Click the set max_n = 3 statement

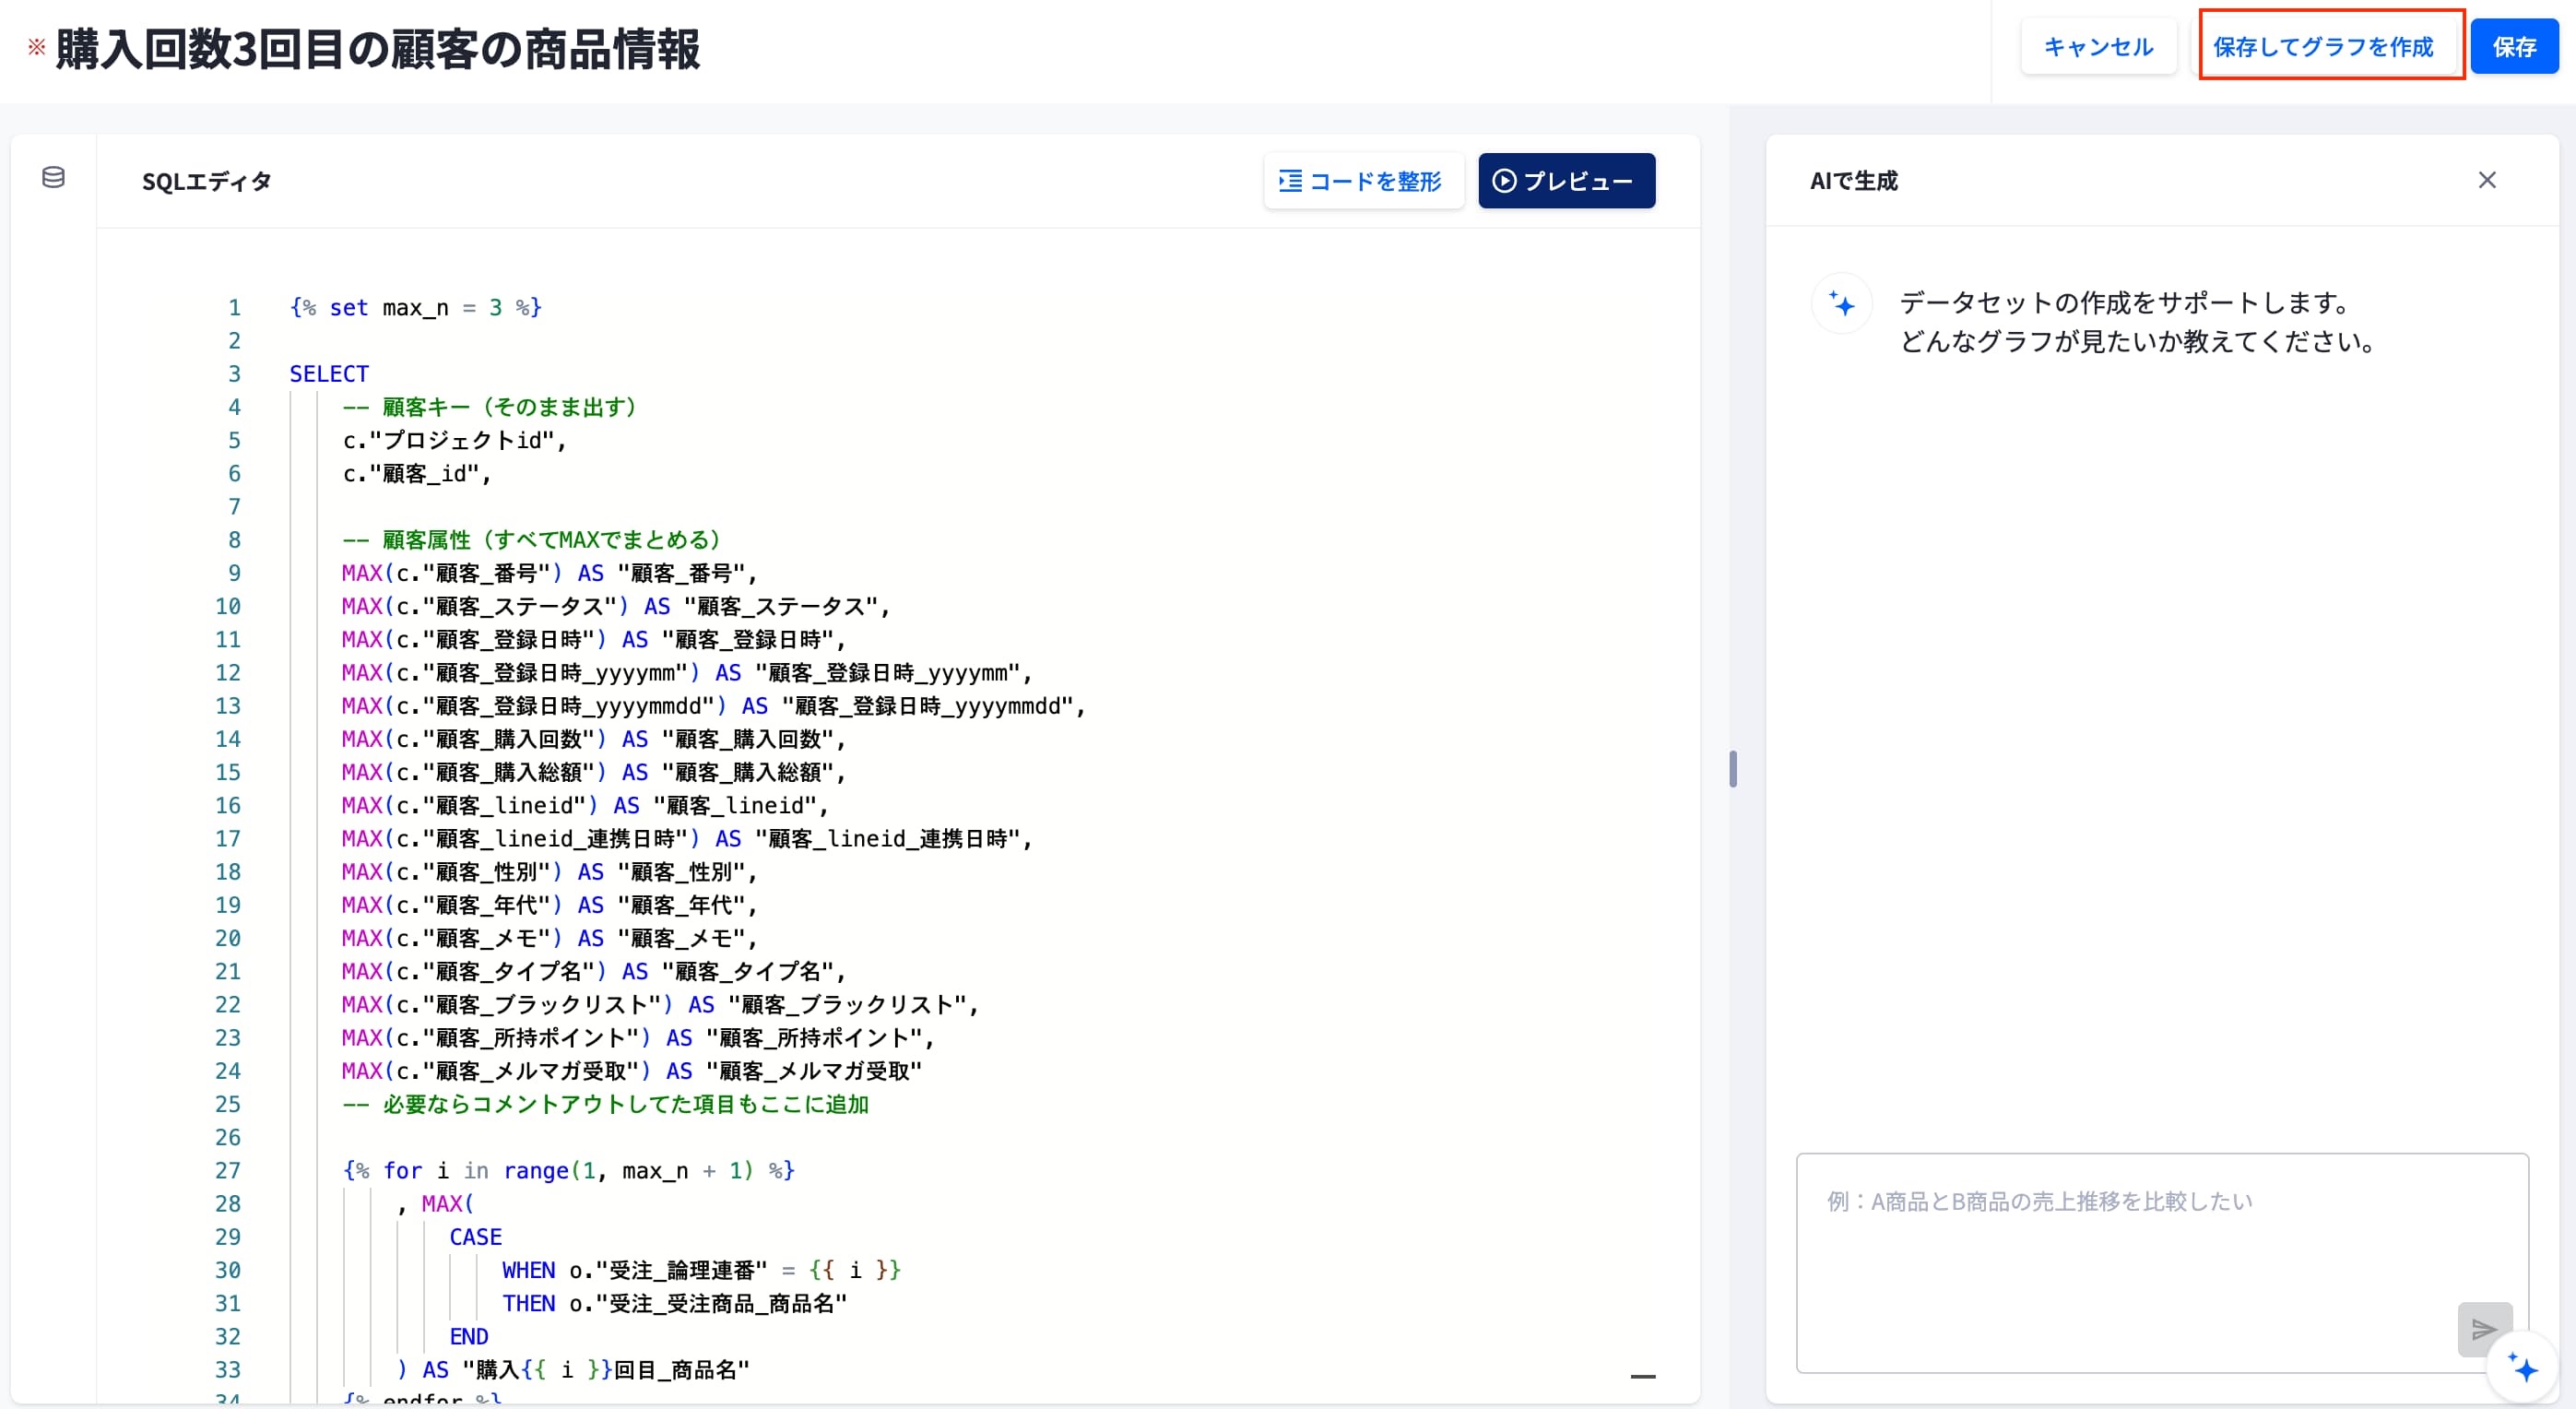(416, 308)
